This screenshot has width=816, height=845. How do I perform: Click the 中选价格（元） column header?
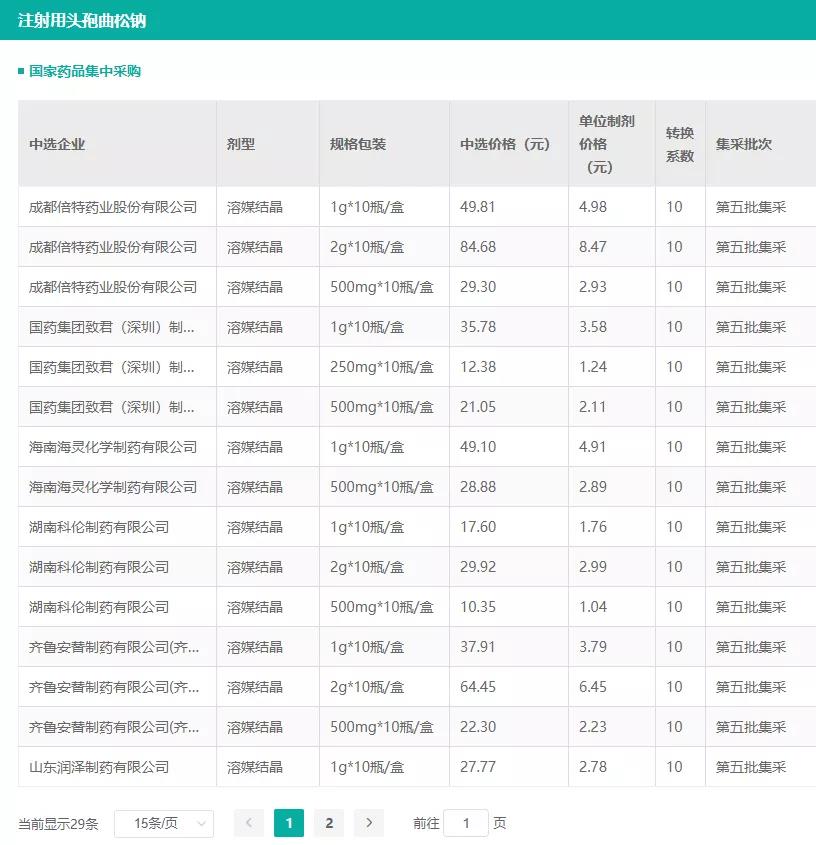[x=505, y=144]
